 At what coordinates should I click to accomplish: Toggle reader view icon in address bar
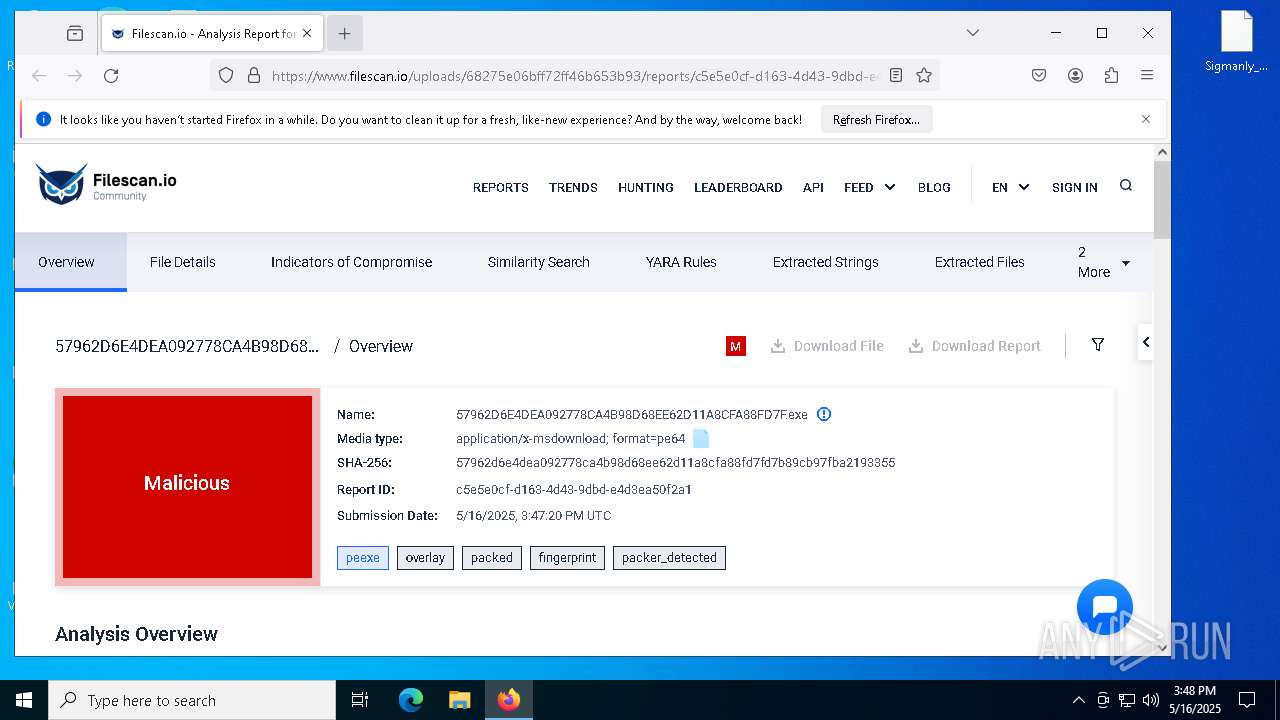(x=896, y=75)
